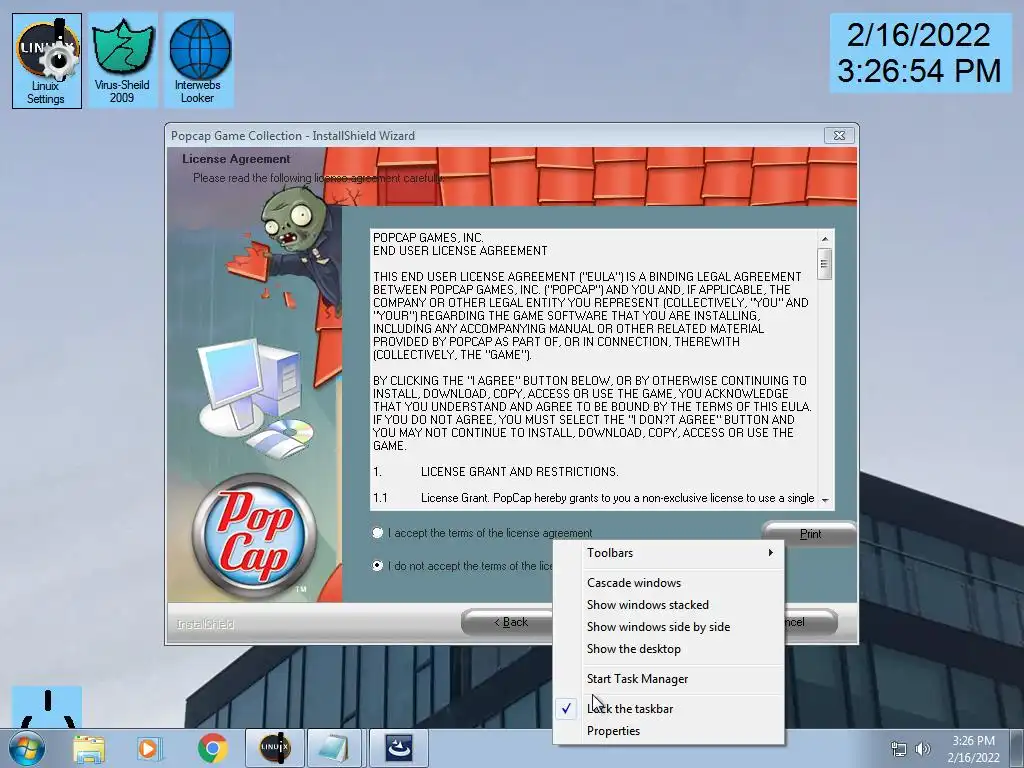Click the 'LICENSE GRANT AND RESTRICTIONS.' line
Viewport: 1024px width, 768px height.
point(520,472)
